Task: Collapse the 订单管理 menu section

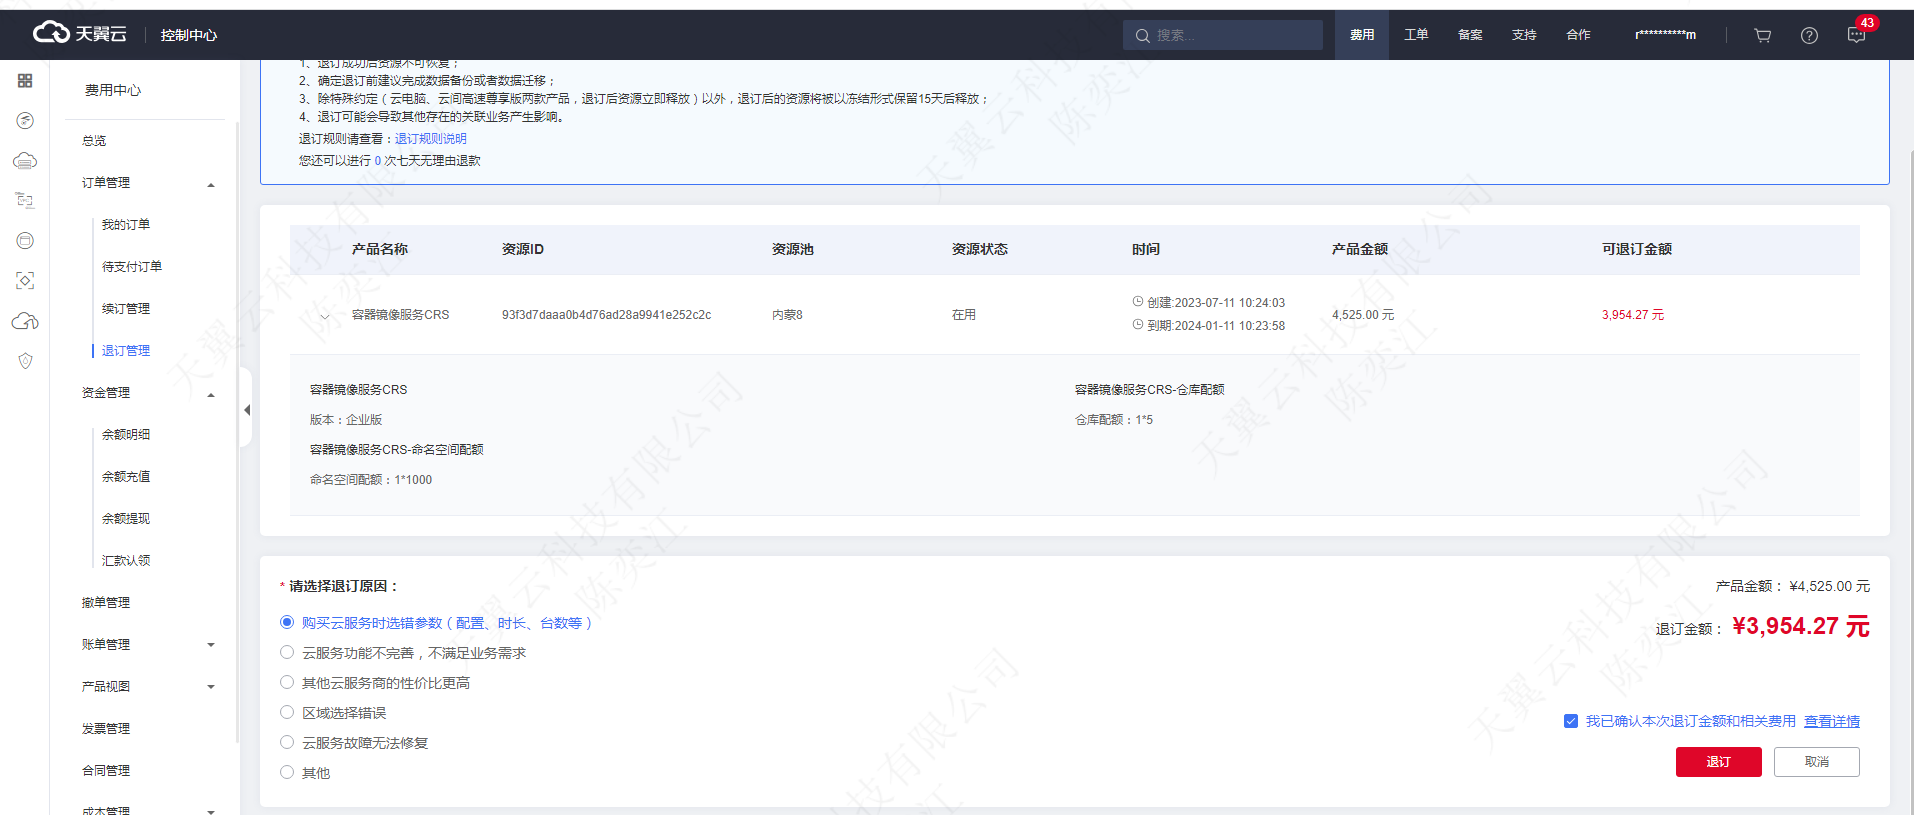Action: pos(211,185)
